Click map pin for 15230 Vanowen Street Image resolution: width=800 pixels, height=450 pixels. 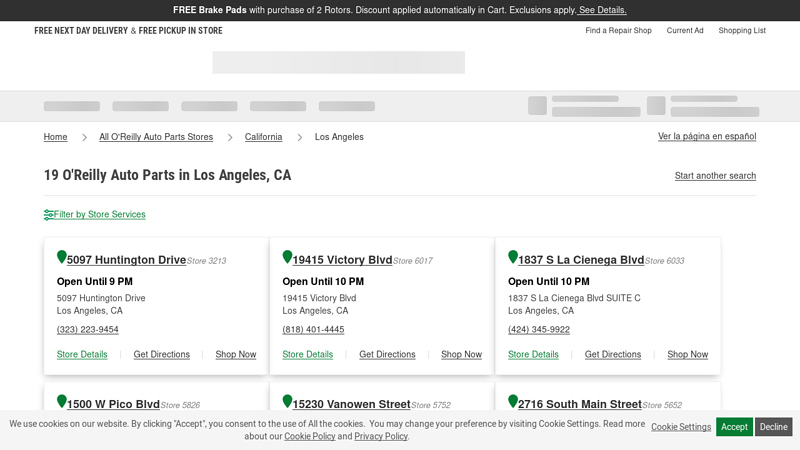[288, 402]
